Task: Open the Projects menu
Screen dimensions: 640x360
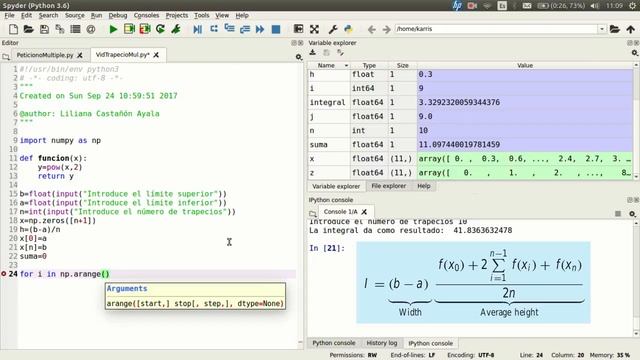Action: 177,15
